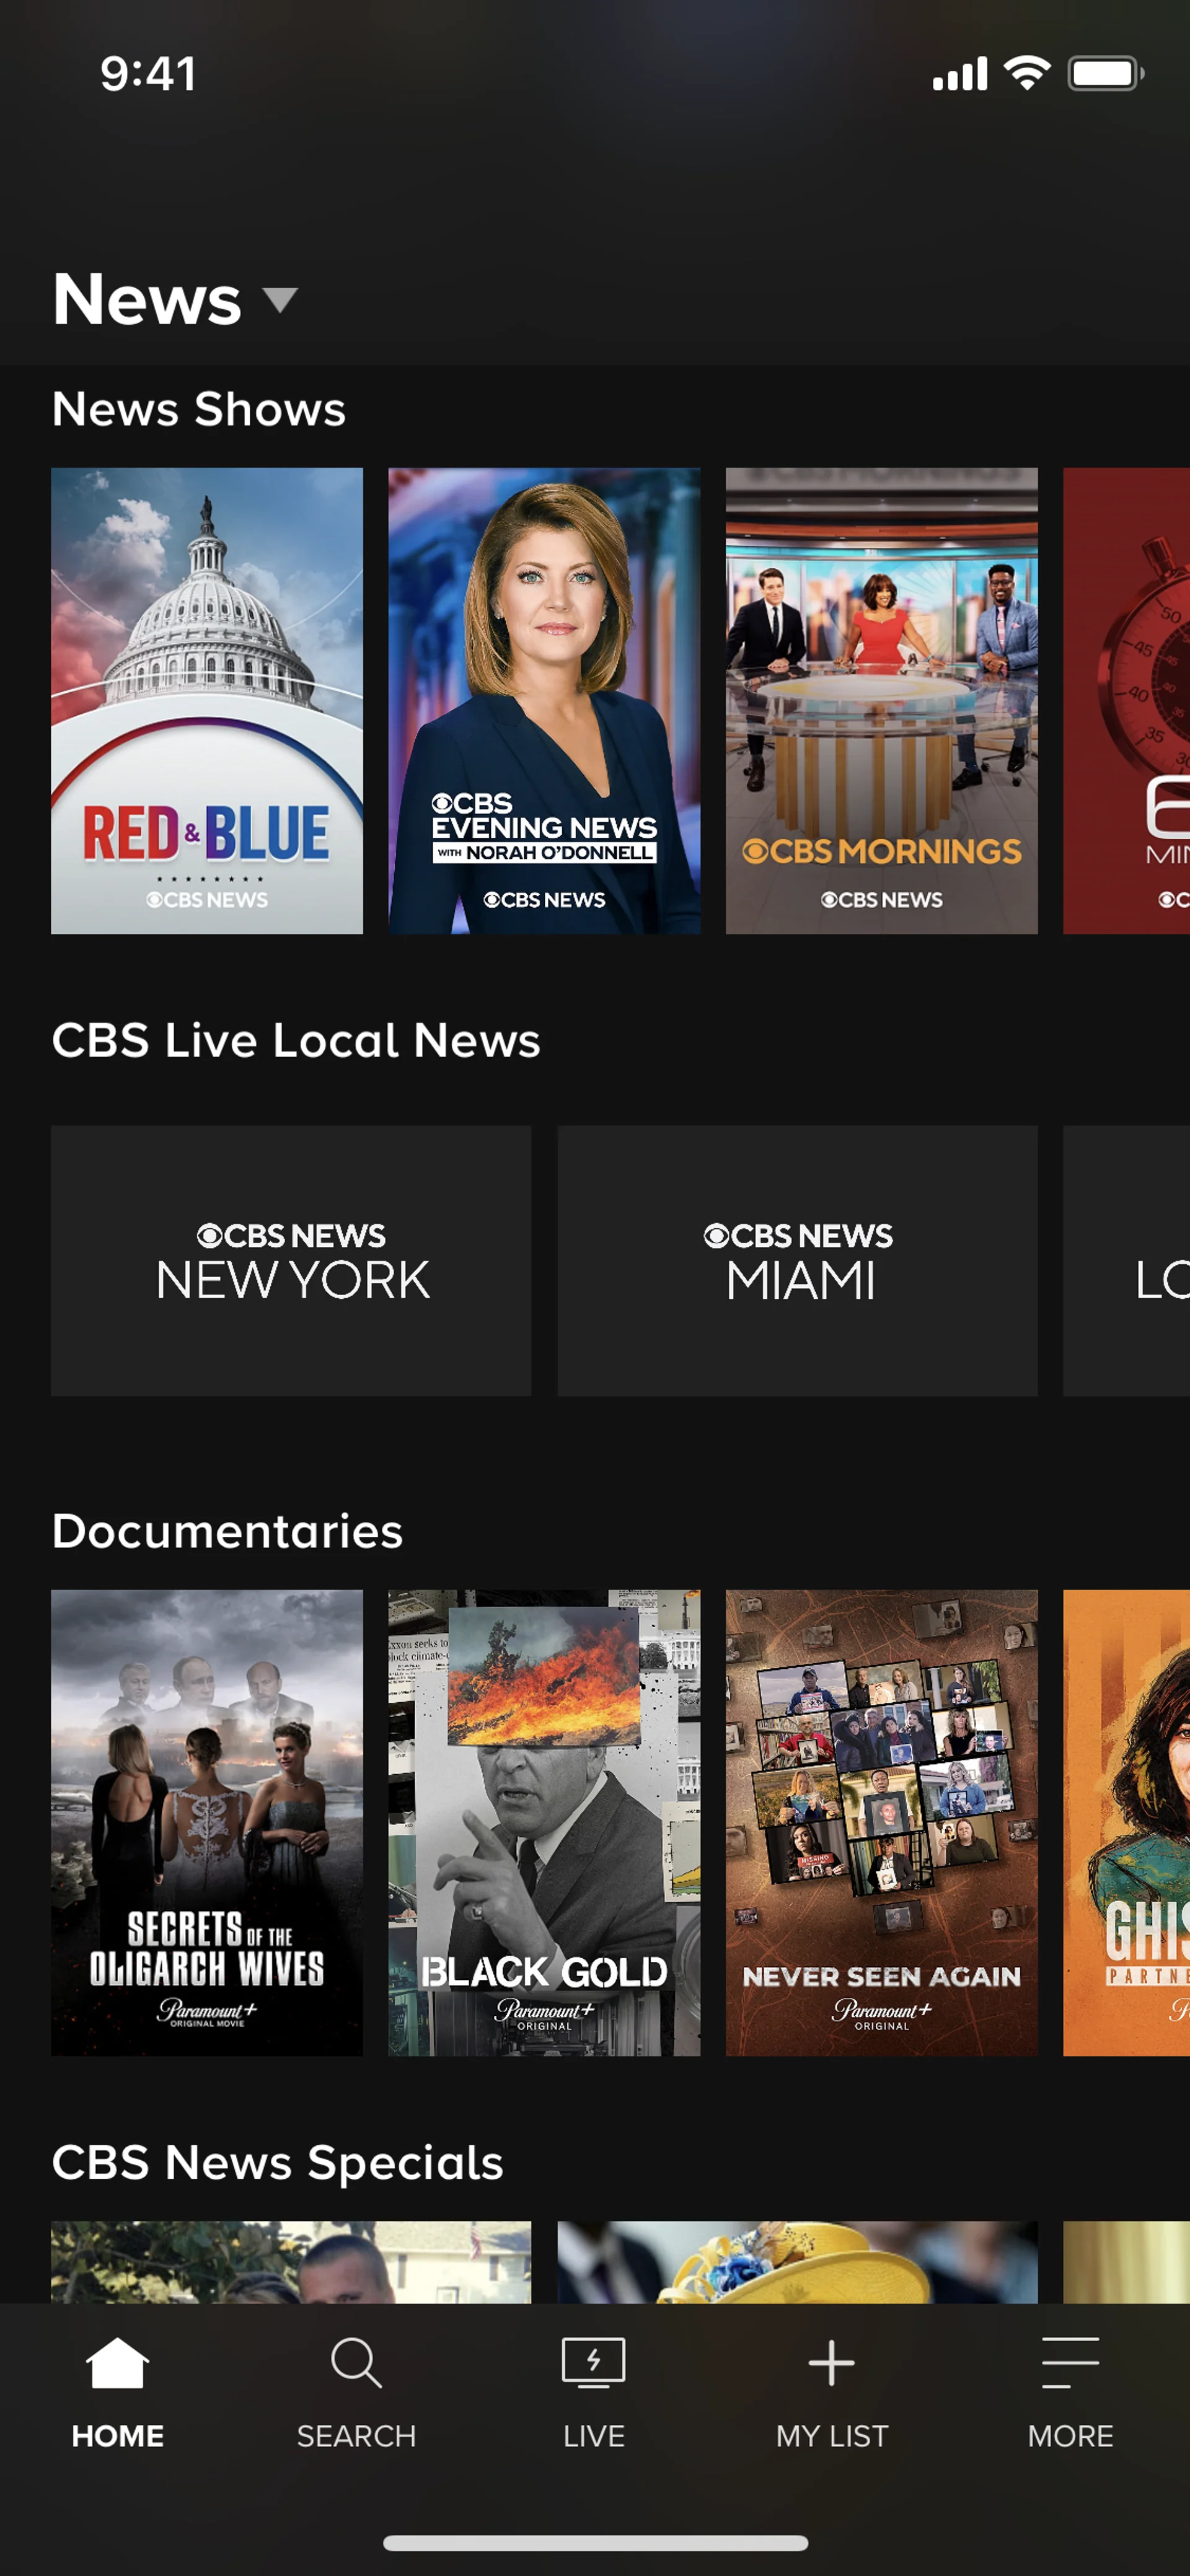
Task: Tap the 60 Minutes partially visible poster
Action: point(1127,700)
